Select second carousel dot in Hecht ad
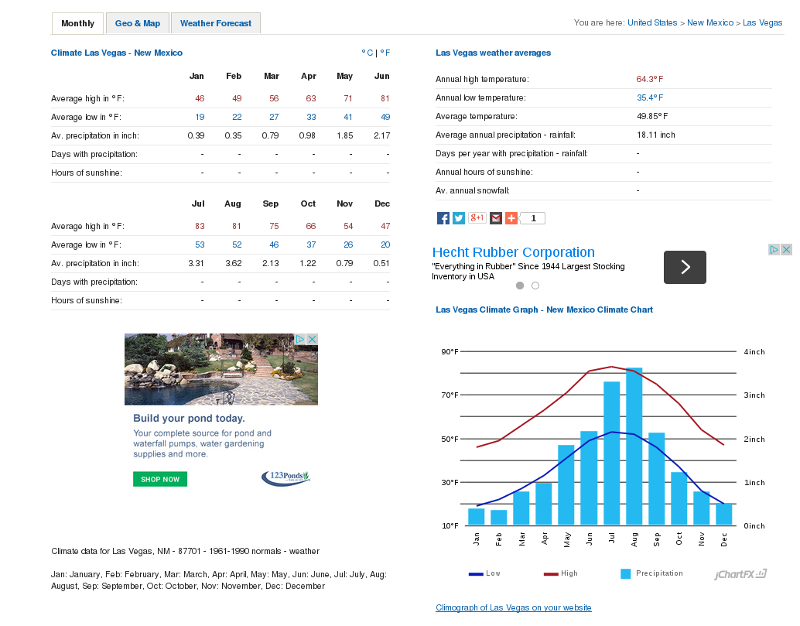The width and height of the screenshot is (800, 626). (535, 286)
